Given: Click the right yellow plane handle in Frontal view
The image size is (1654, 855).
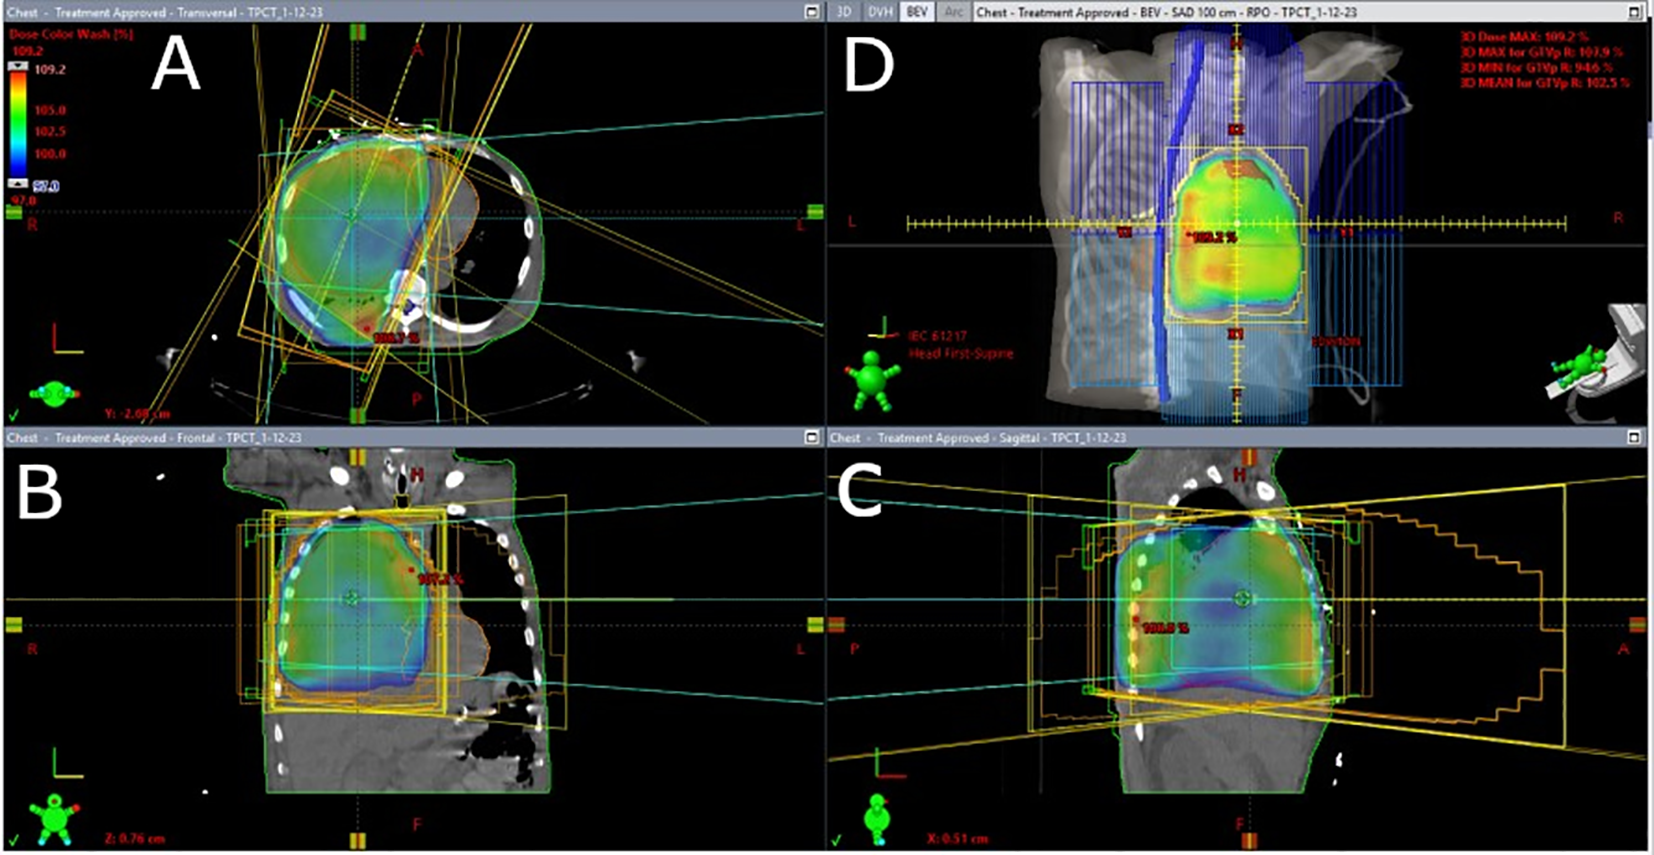Looking at the screenshot, I should point(815,625).
